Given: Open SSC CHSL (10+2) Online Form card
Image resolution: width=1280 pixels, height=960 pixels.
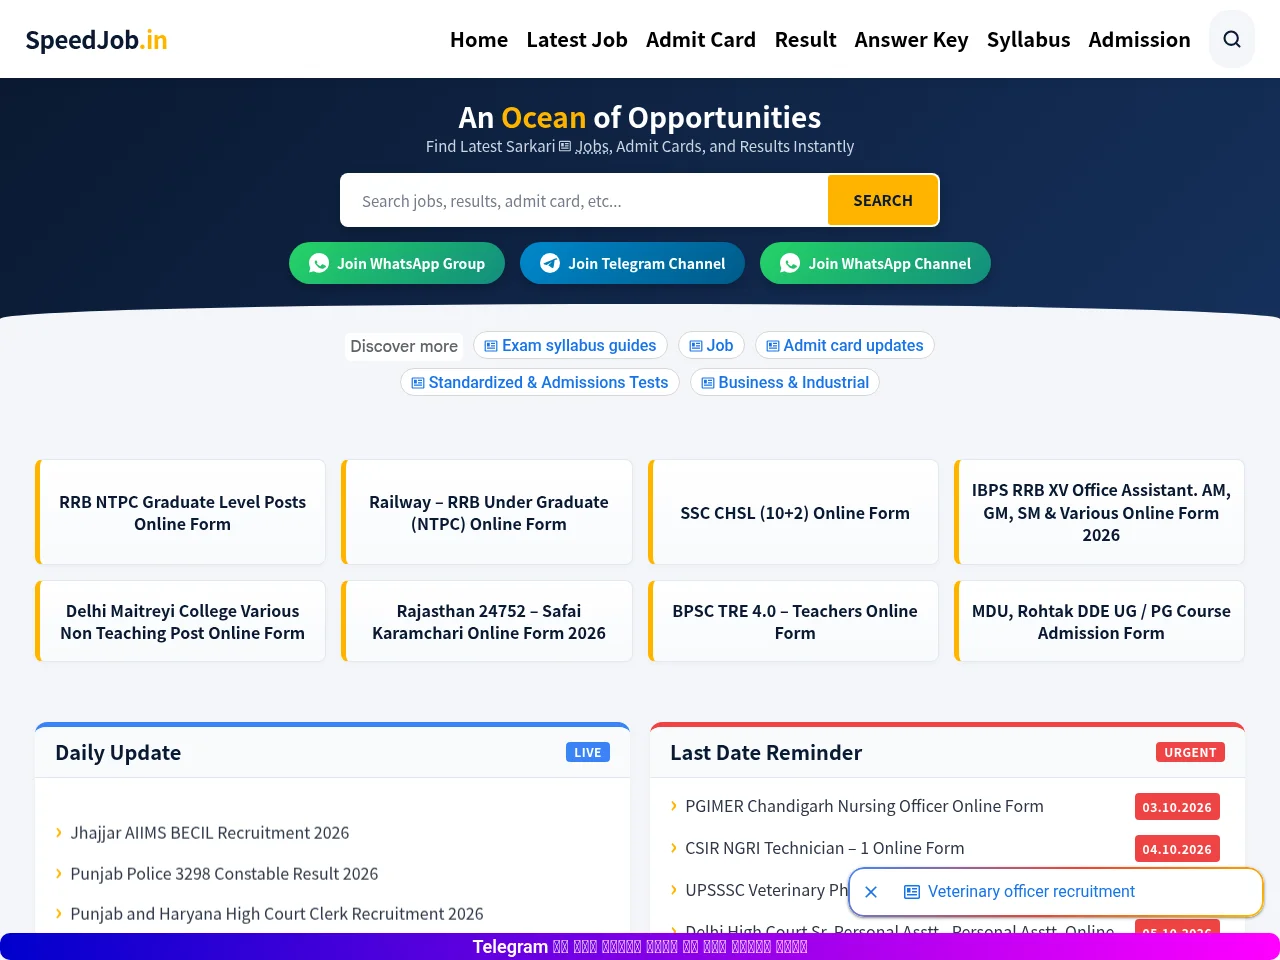Looking at the screenshot, I should tap(794, 512).
